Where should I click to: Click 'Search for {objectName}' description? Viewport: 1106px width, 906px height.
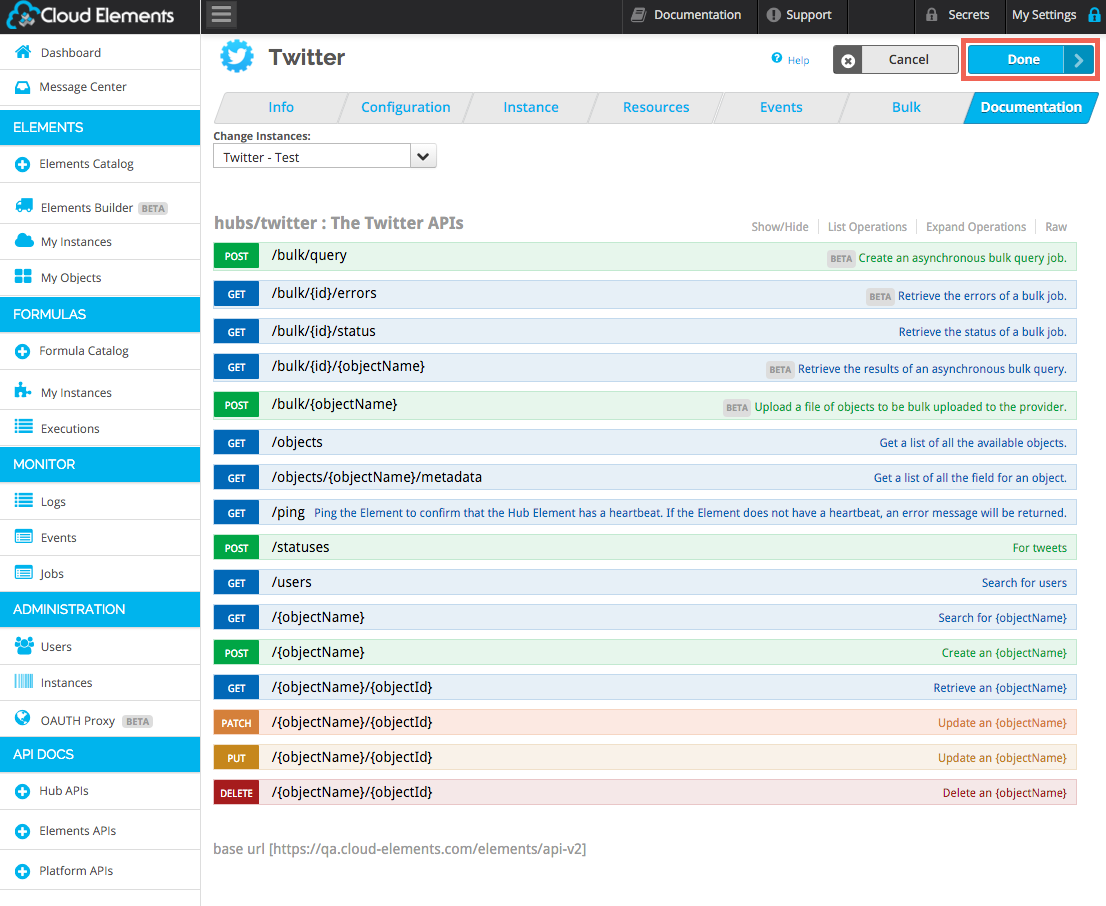(x=1002, y=618)
